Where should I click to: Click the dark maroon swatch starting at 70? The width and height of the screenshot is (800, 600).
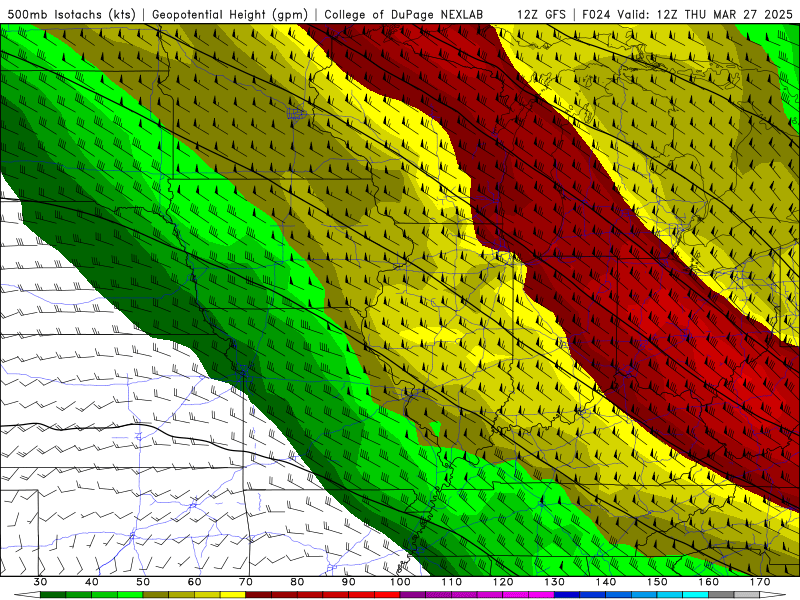pos(259,595)
